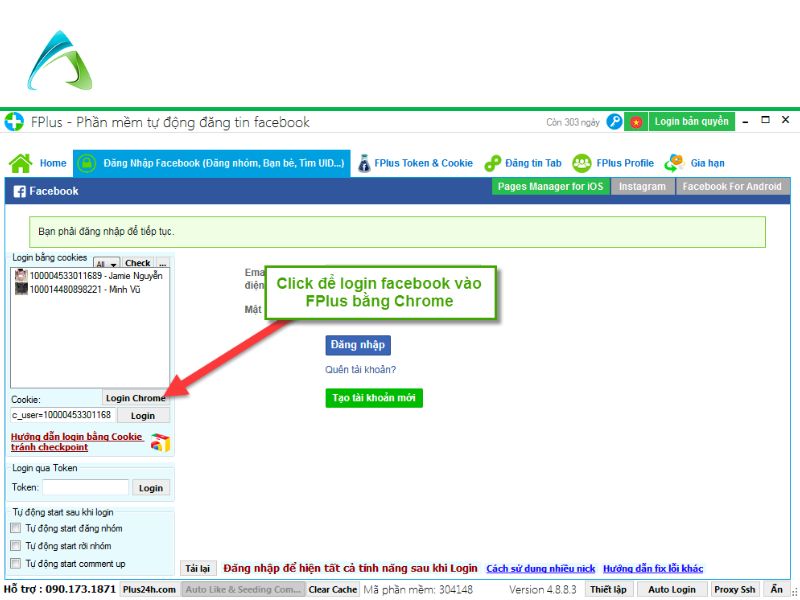Click the ellipsis button next to Check

click(162, 264)
